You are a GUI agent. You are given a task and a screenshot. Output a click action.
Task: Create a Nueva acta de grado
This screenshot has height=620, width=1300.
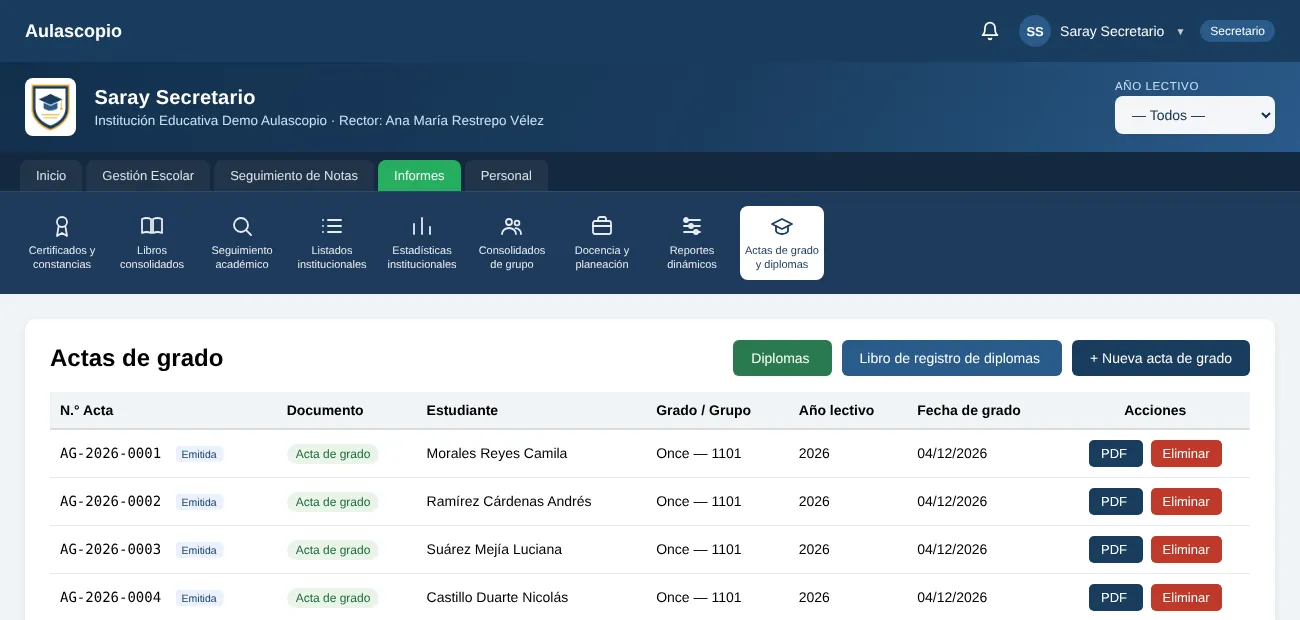click(1161, 358)
